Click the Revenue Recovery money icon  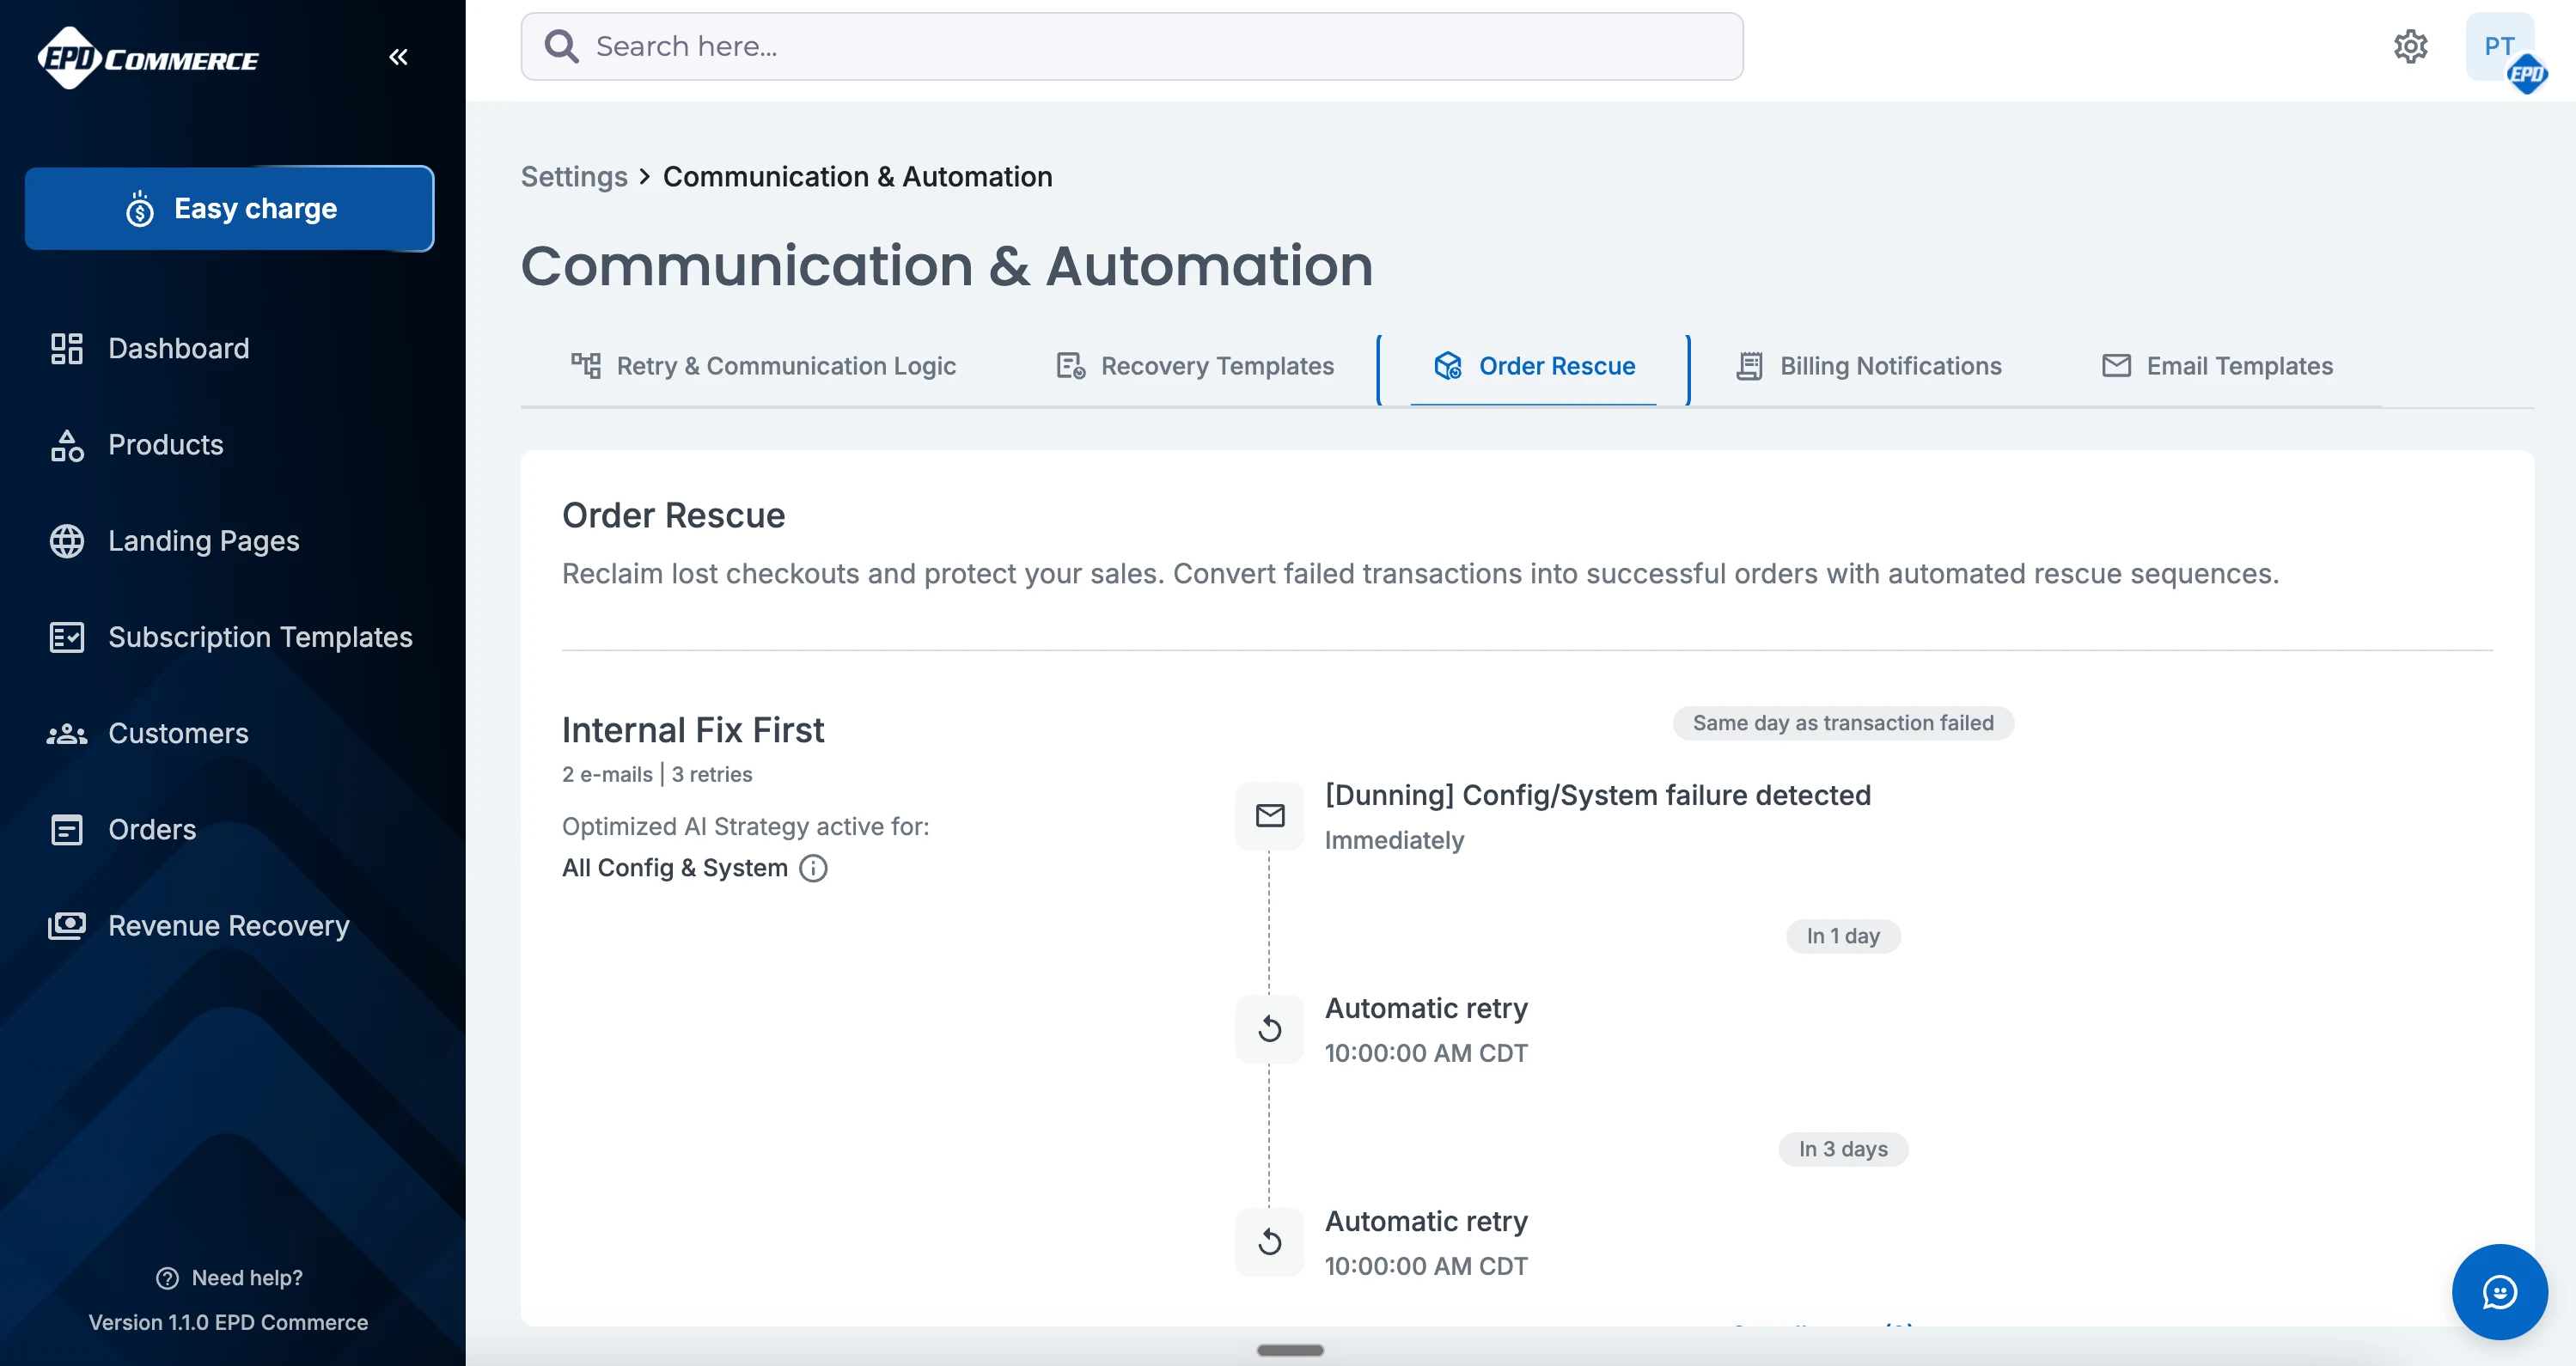point(67,926)
